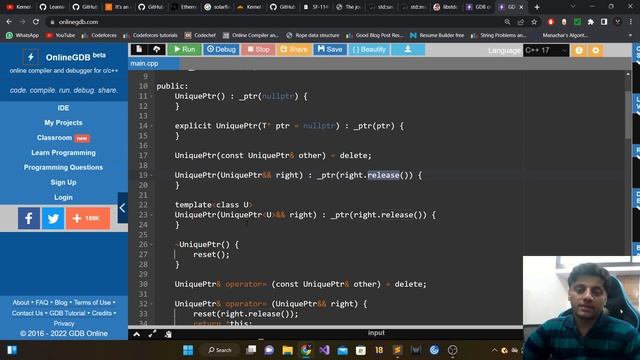Click the OnlineGDB lightning logo
This screenshot has height=360, width=640.
tap(31, 57)
